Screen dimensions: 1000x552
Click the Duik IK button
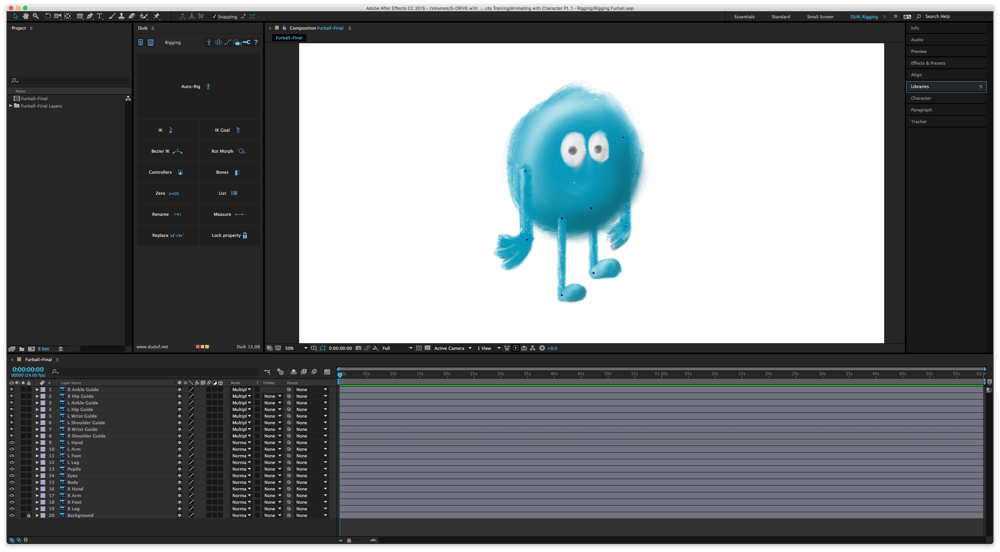[166, 130]
